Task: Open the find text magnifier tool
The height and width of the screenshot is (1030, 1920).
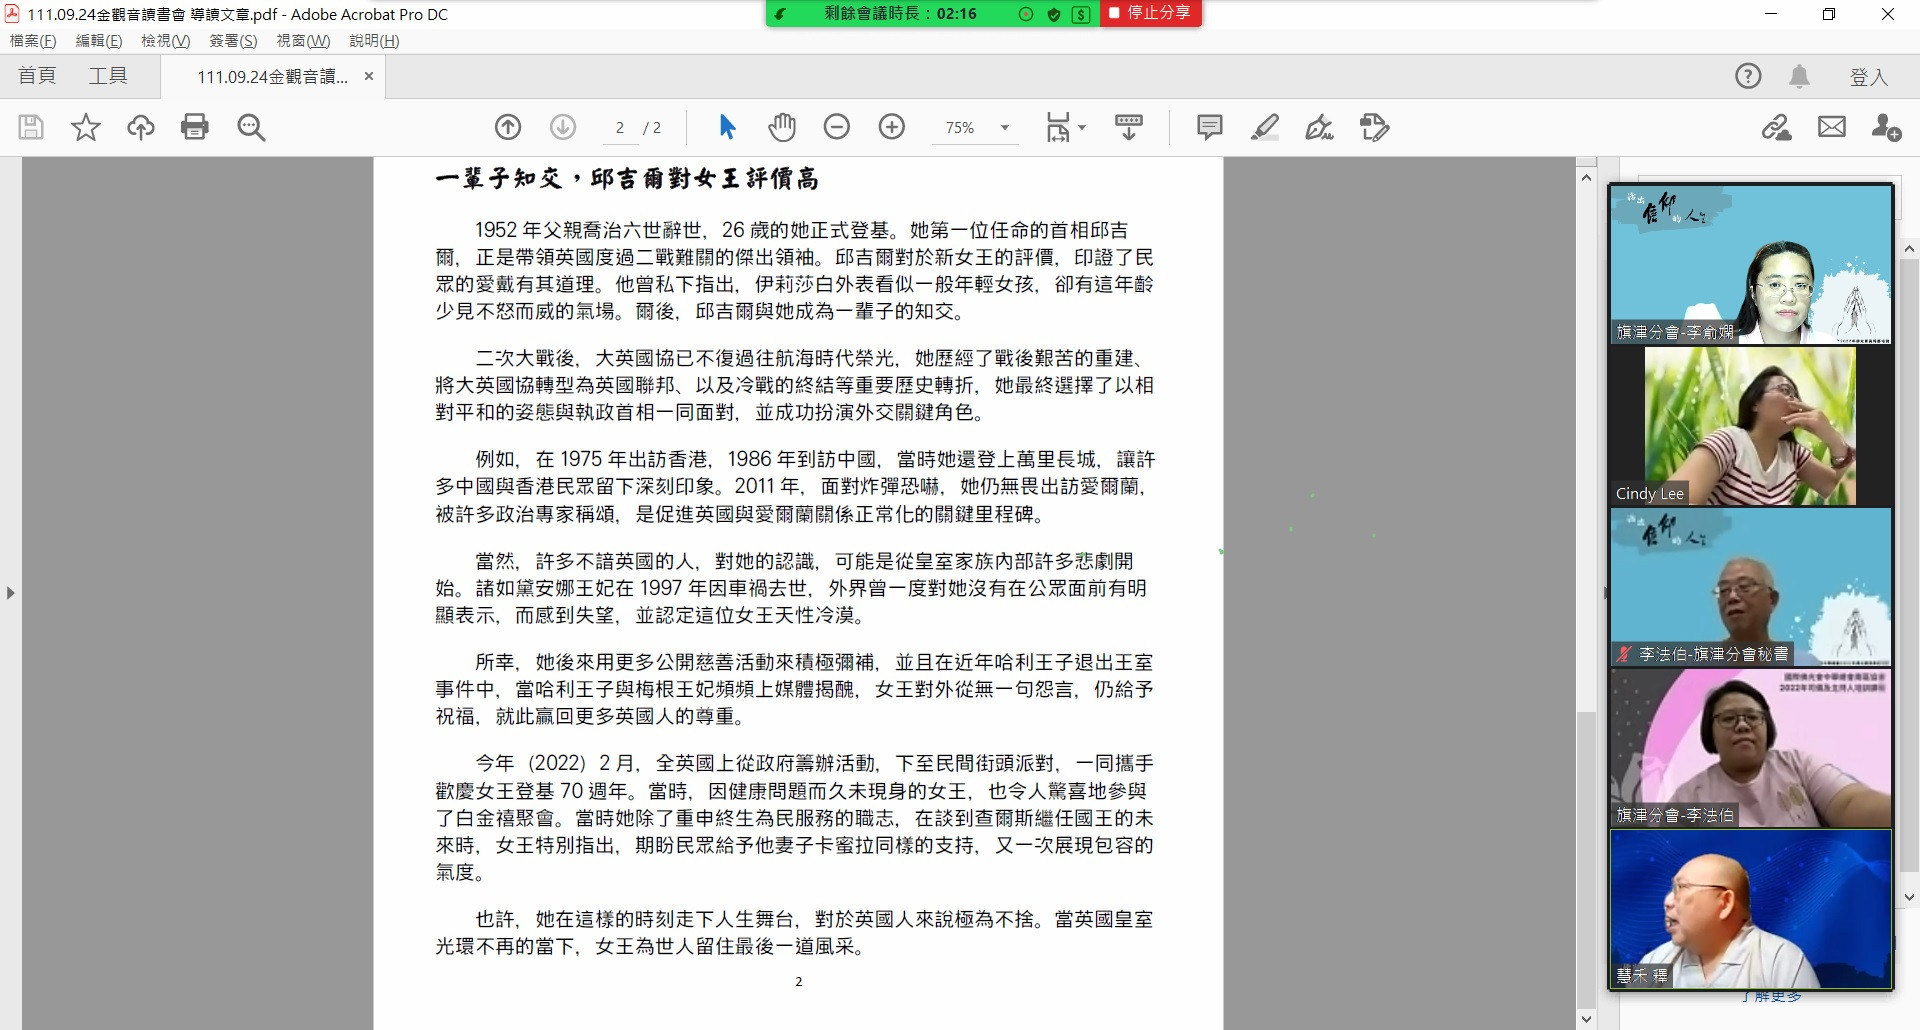Action: pyautogui.click(x=251, y=127)
